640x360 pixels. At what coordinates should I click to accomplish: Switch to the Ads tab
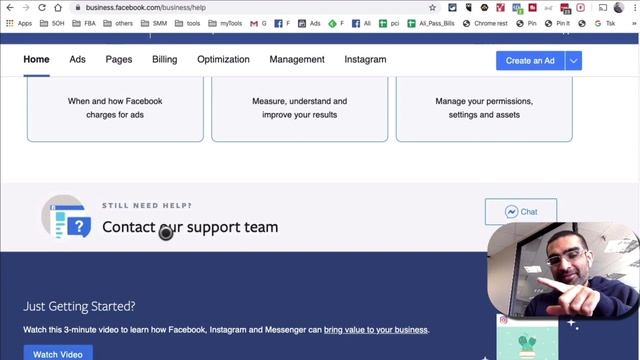(x=77, y=60)
